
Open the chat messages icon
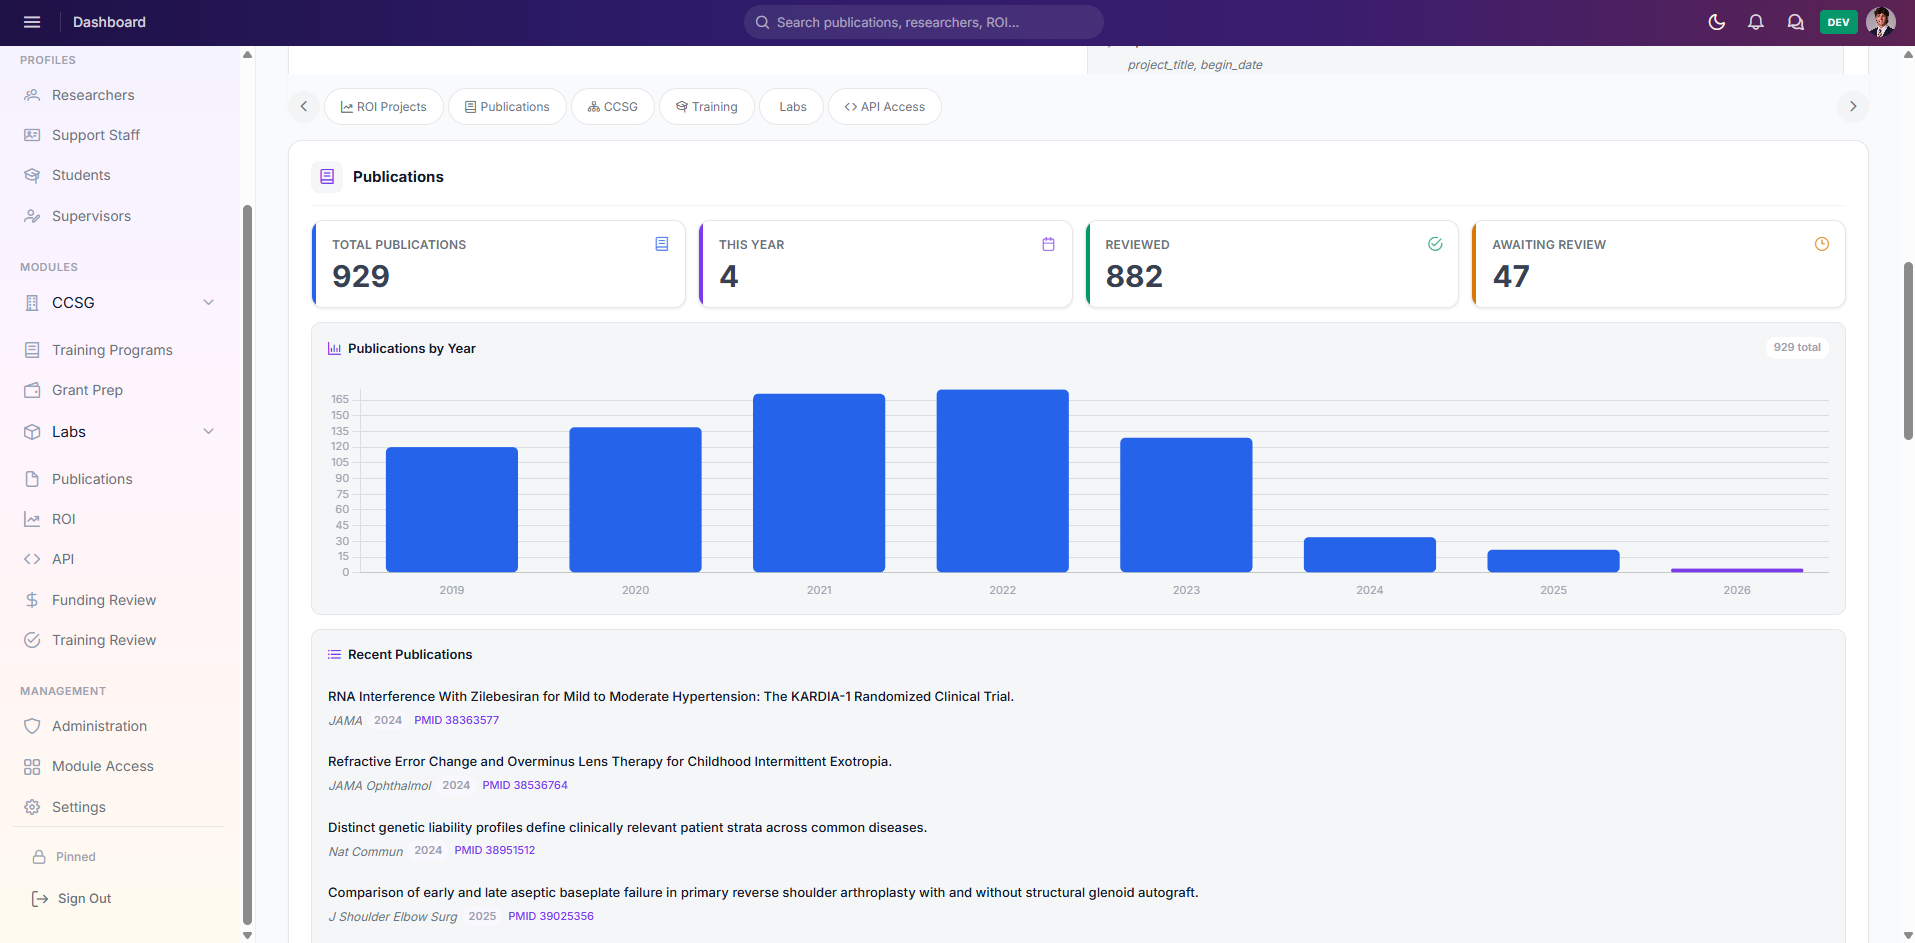[x=1796, y=22]
